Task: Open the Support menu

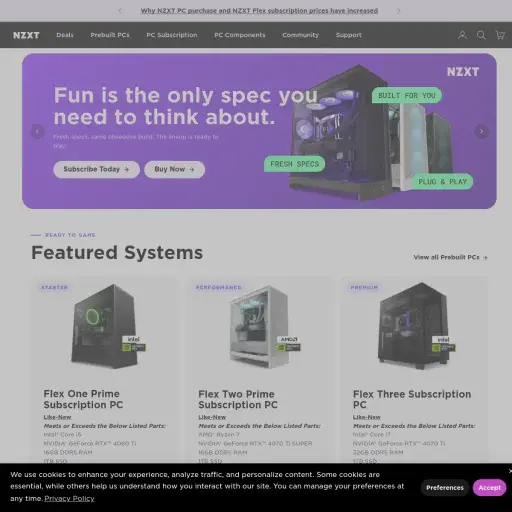Action: click(348, 35)
